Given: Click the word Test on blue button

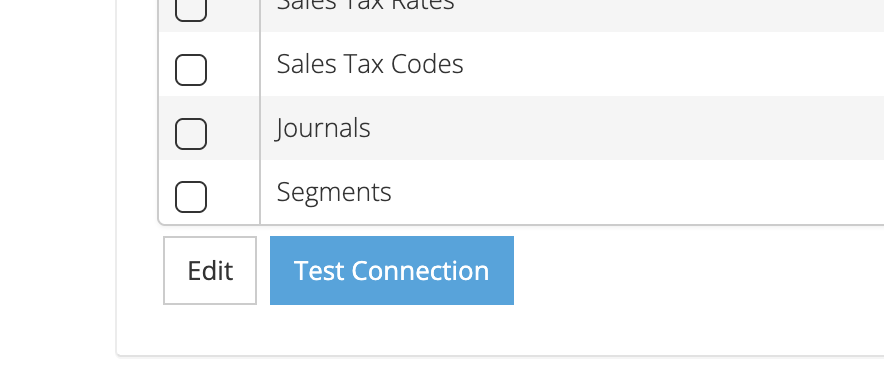Looking at the screenshot, I should [x=319, y=271].
